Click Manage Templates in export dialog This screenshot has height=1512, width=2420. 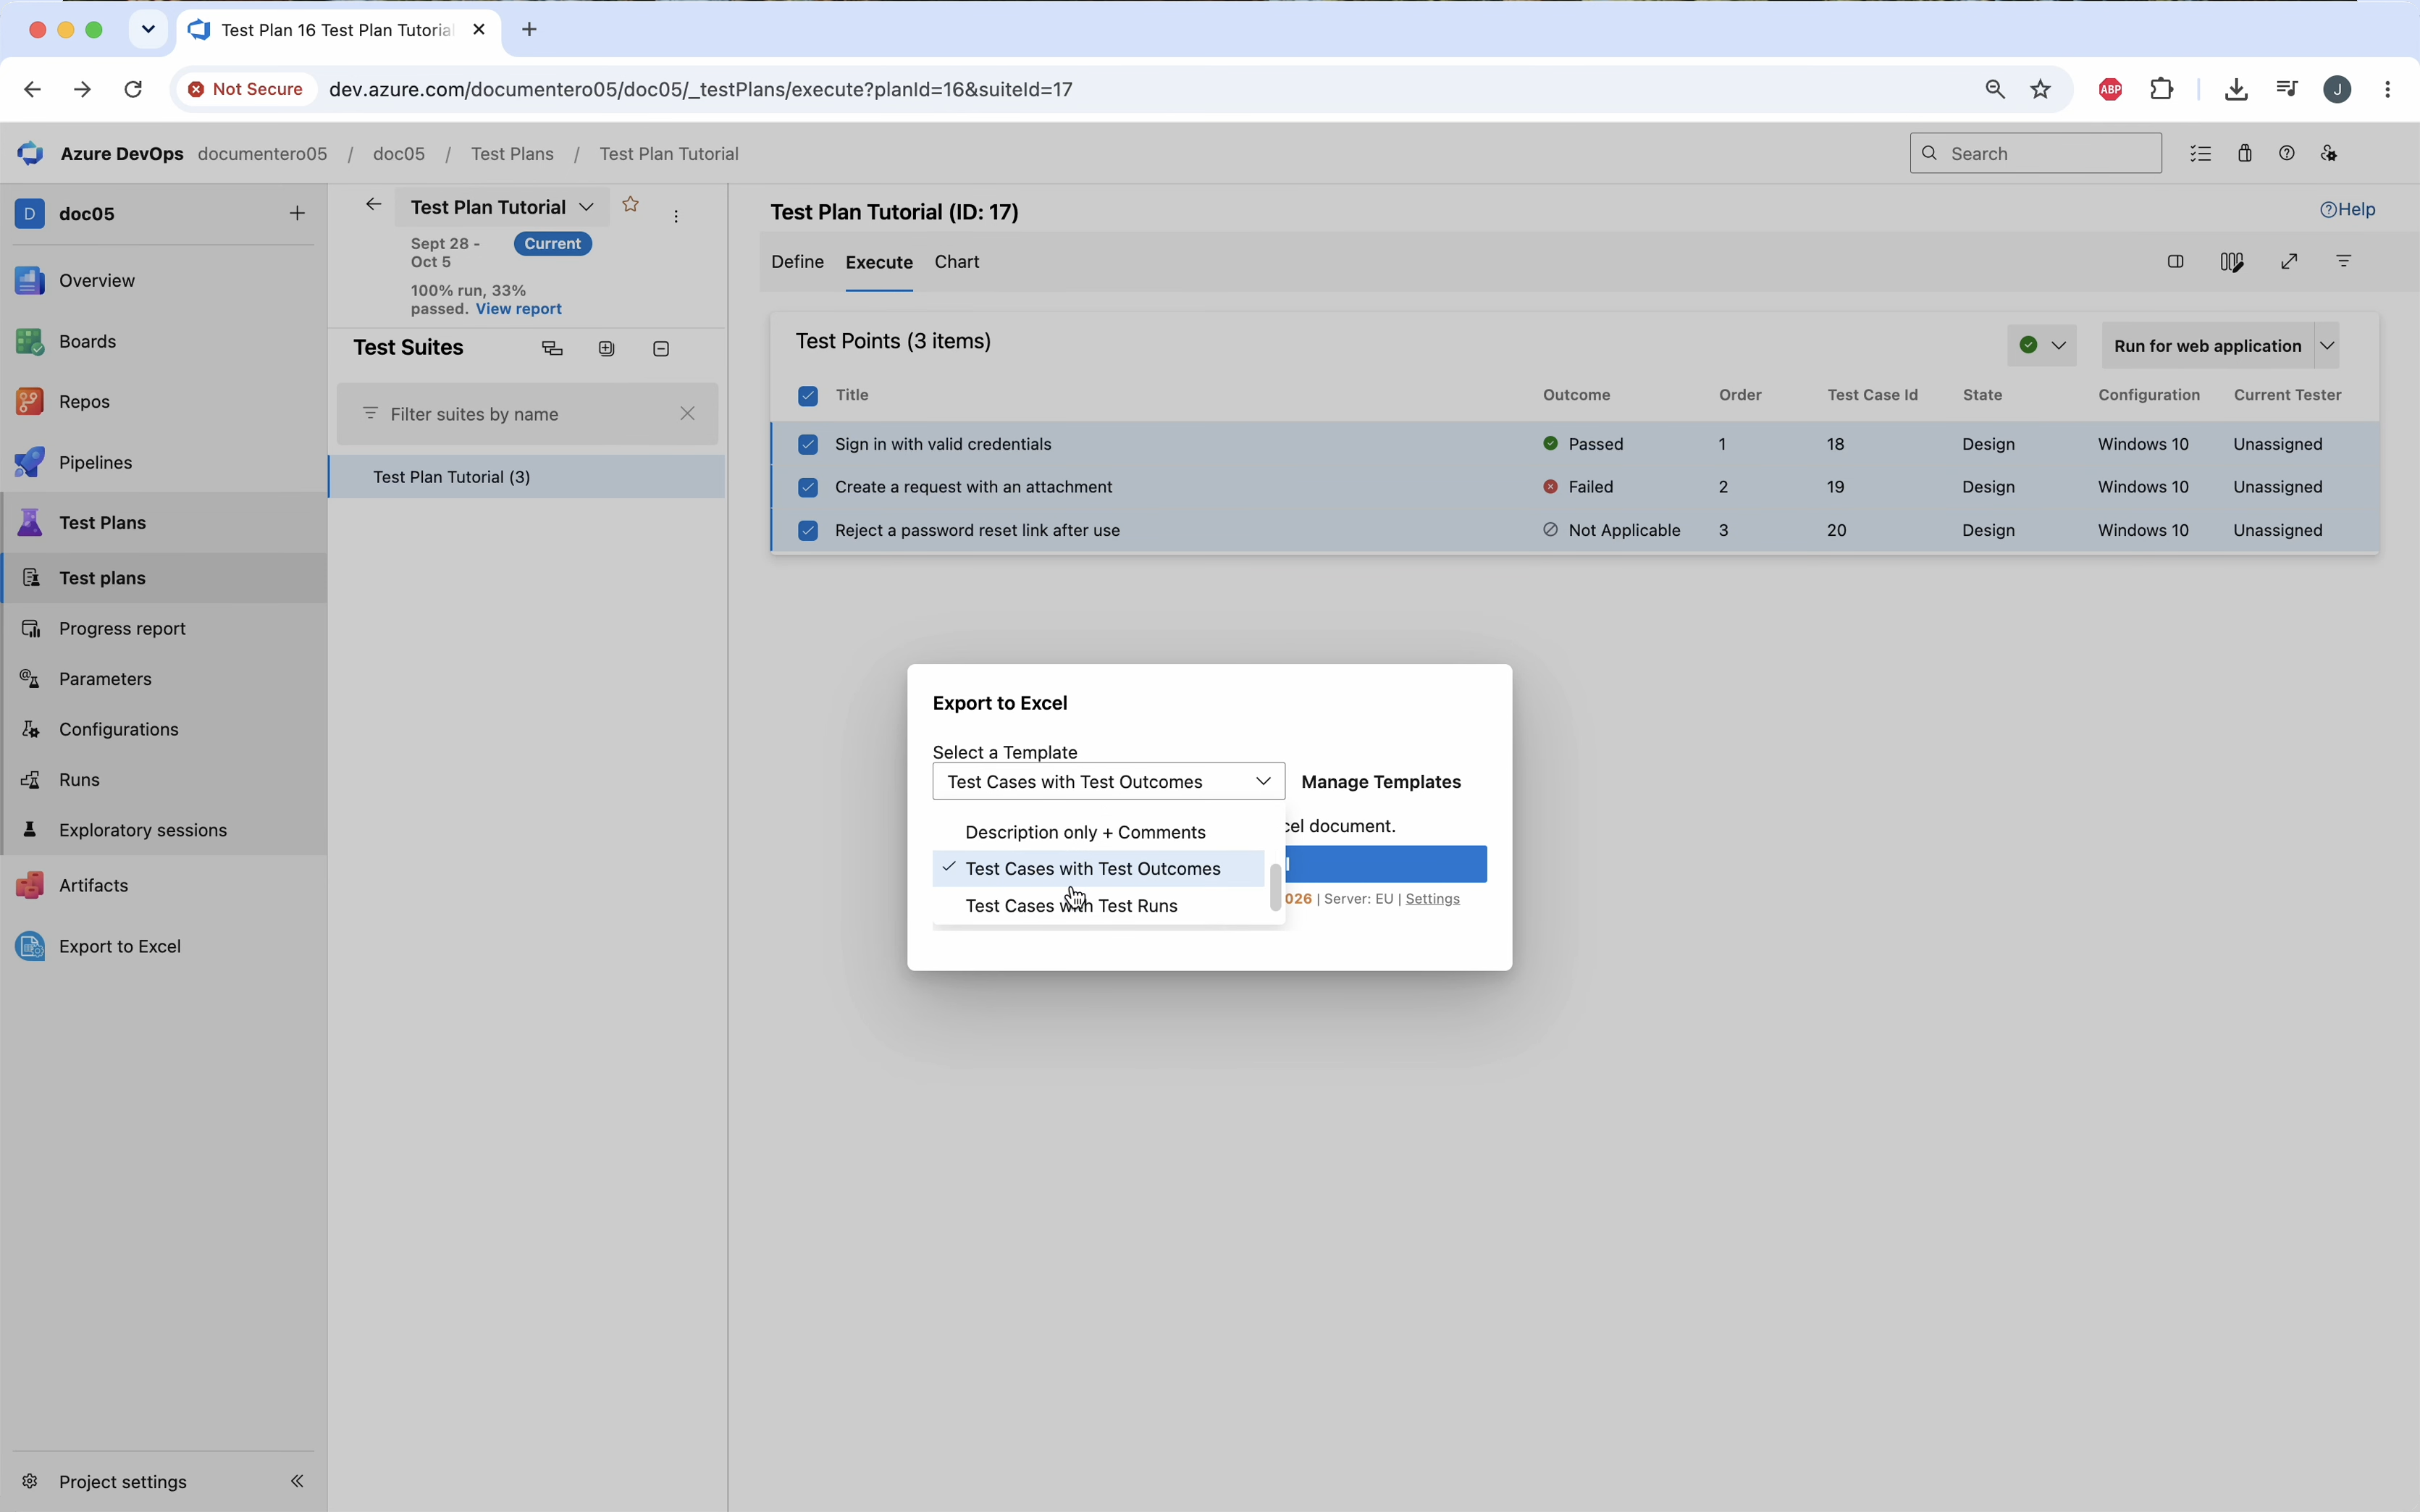pyautogui.click(x=1381, y=782)
